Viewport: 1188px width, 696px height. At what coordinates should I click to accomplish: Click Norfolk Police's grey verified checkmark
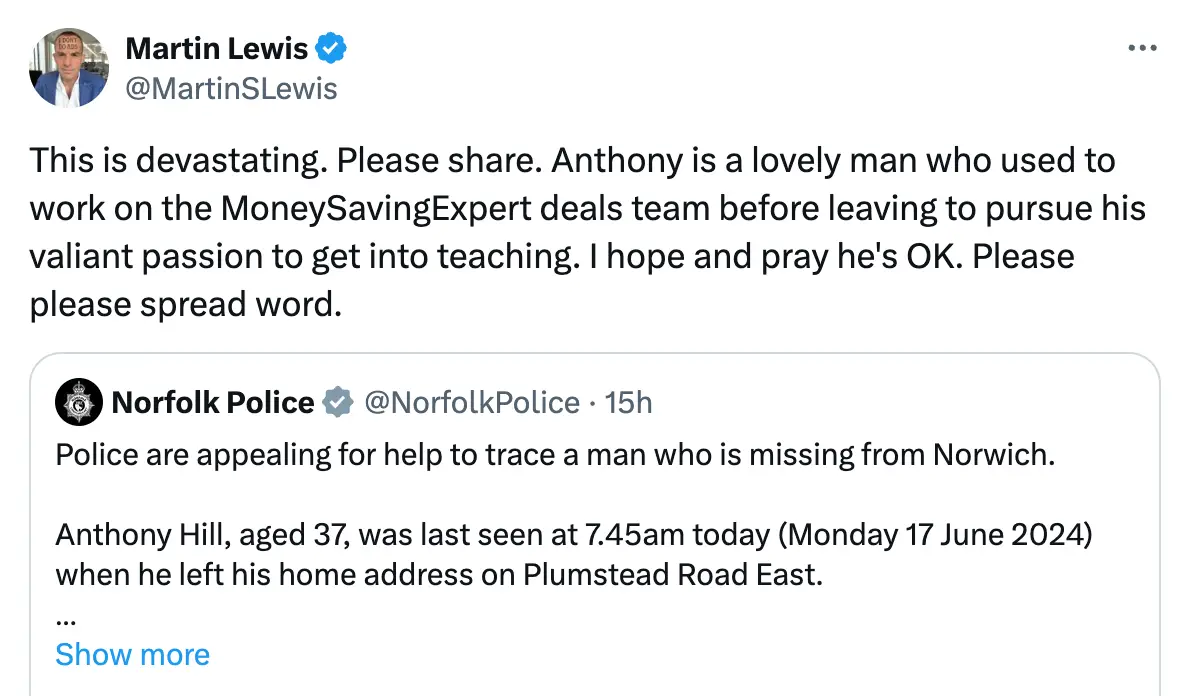(x=339, y=402)
